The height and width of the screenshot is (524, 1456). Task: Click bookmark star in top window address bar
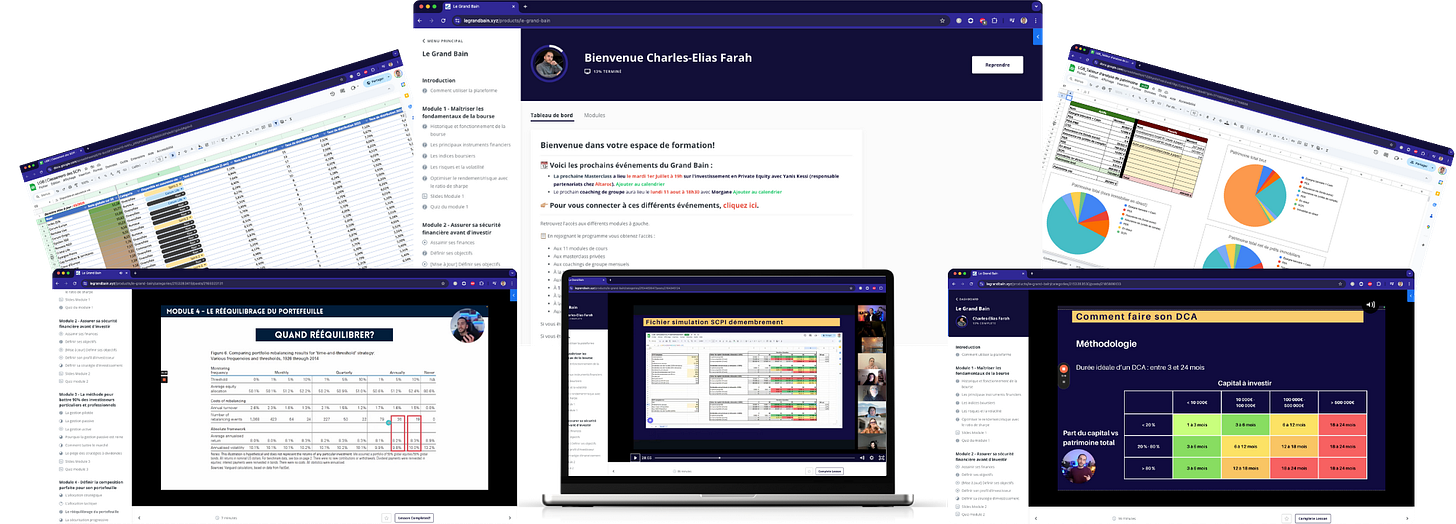pos(942,20)
